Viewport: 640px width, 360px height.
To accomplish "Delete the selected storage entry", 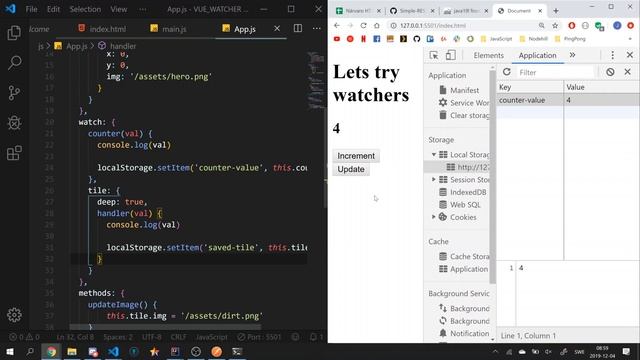I will [x=627, y=72].
